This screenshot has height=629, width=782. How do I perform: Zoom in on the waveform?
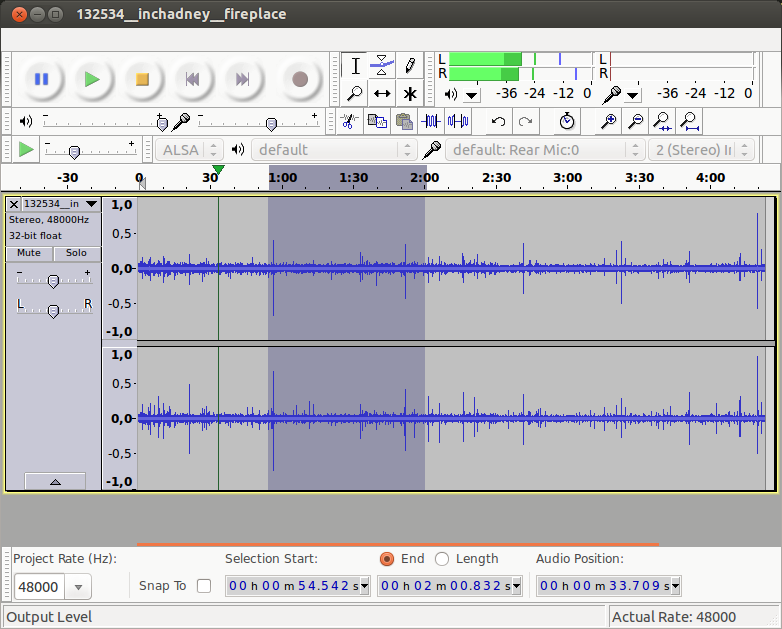point(608,121)
